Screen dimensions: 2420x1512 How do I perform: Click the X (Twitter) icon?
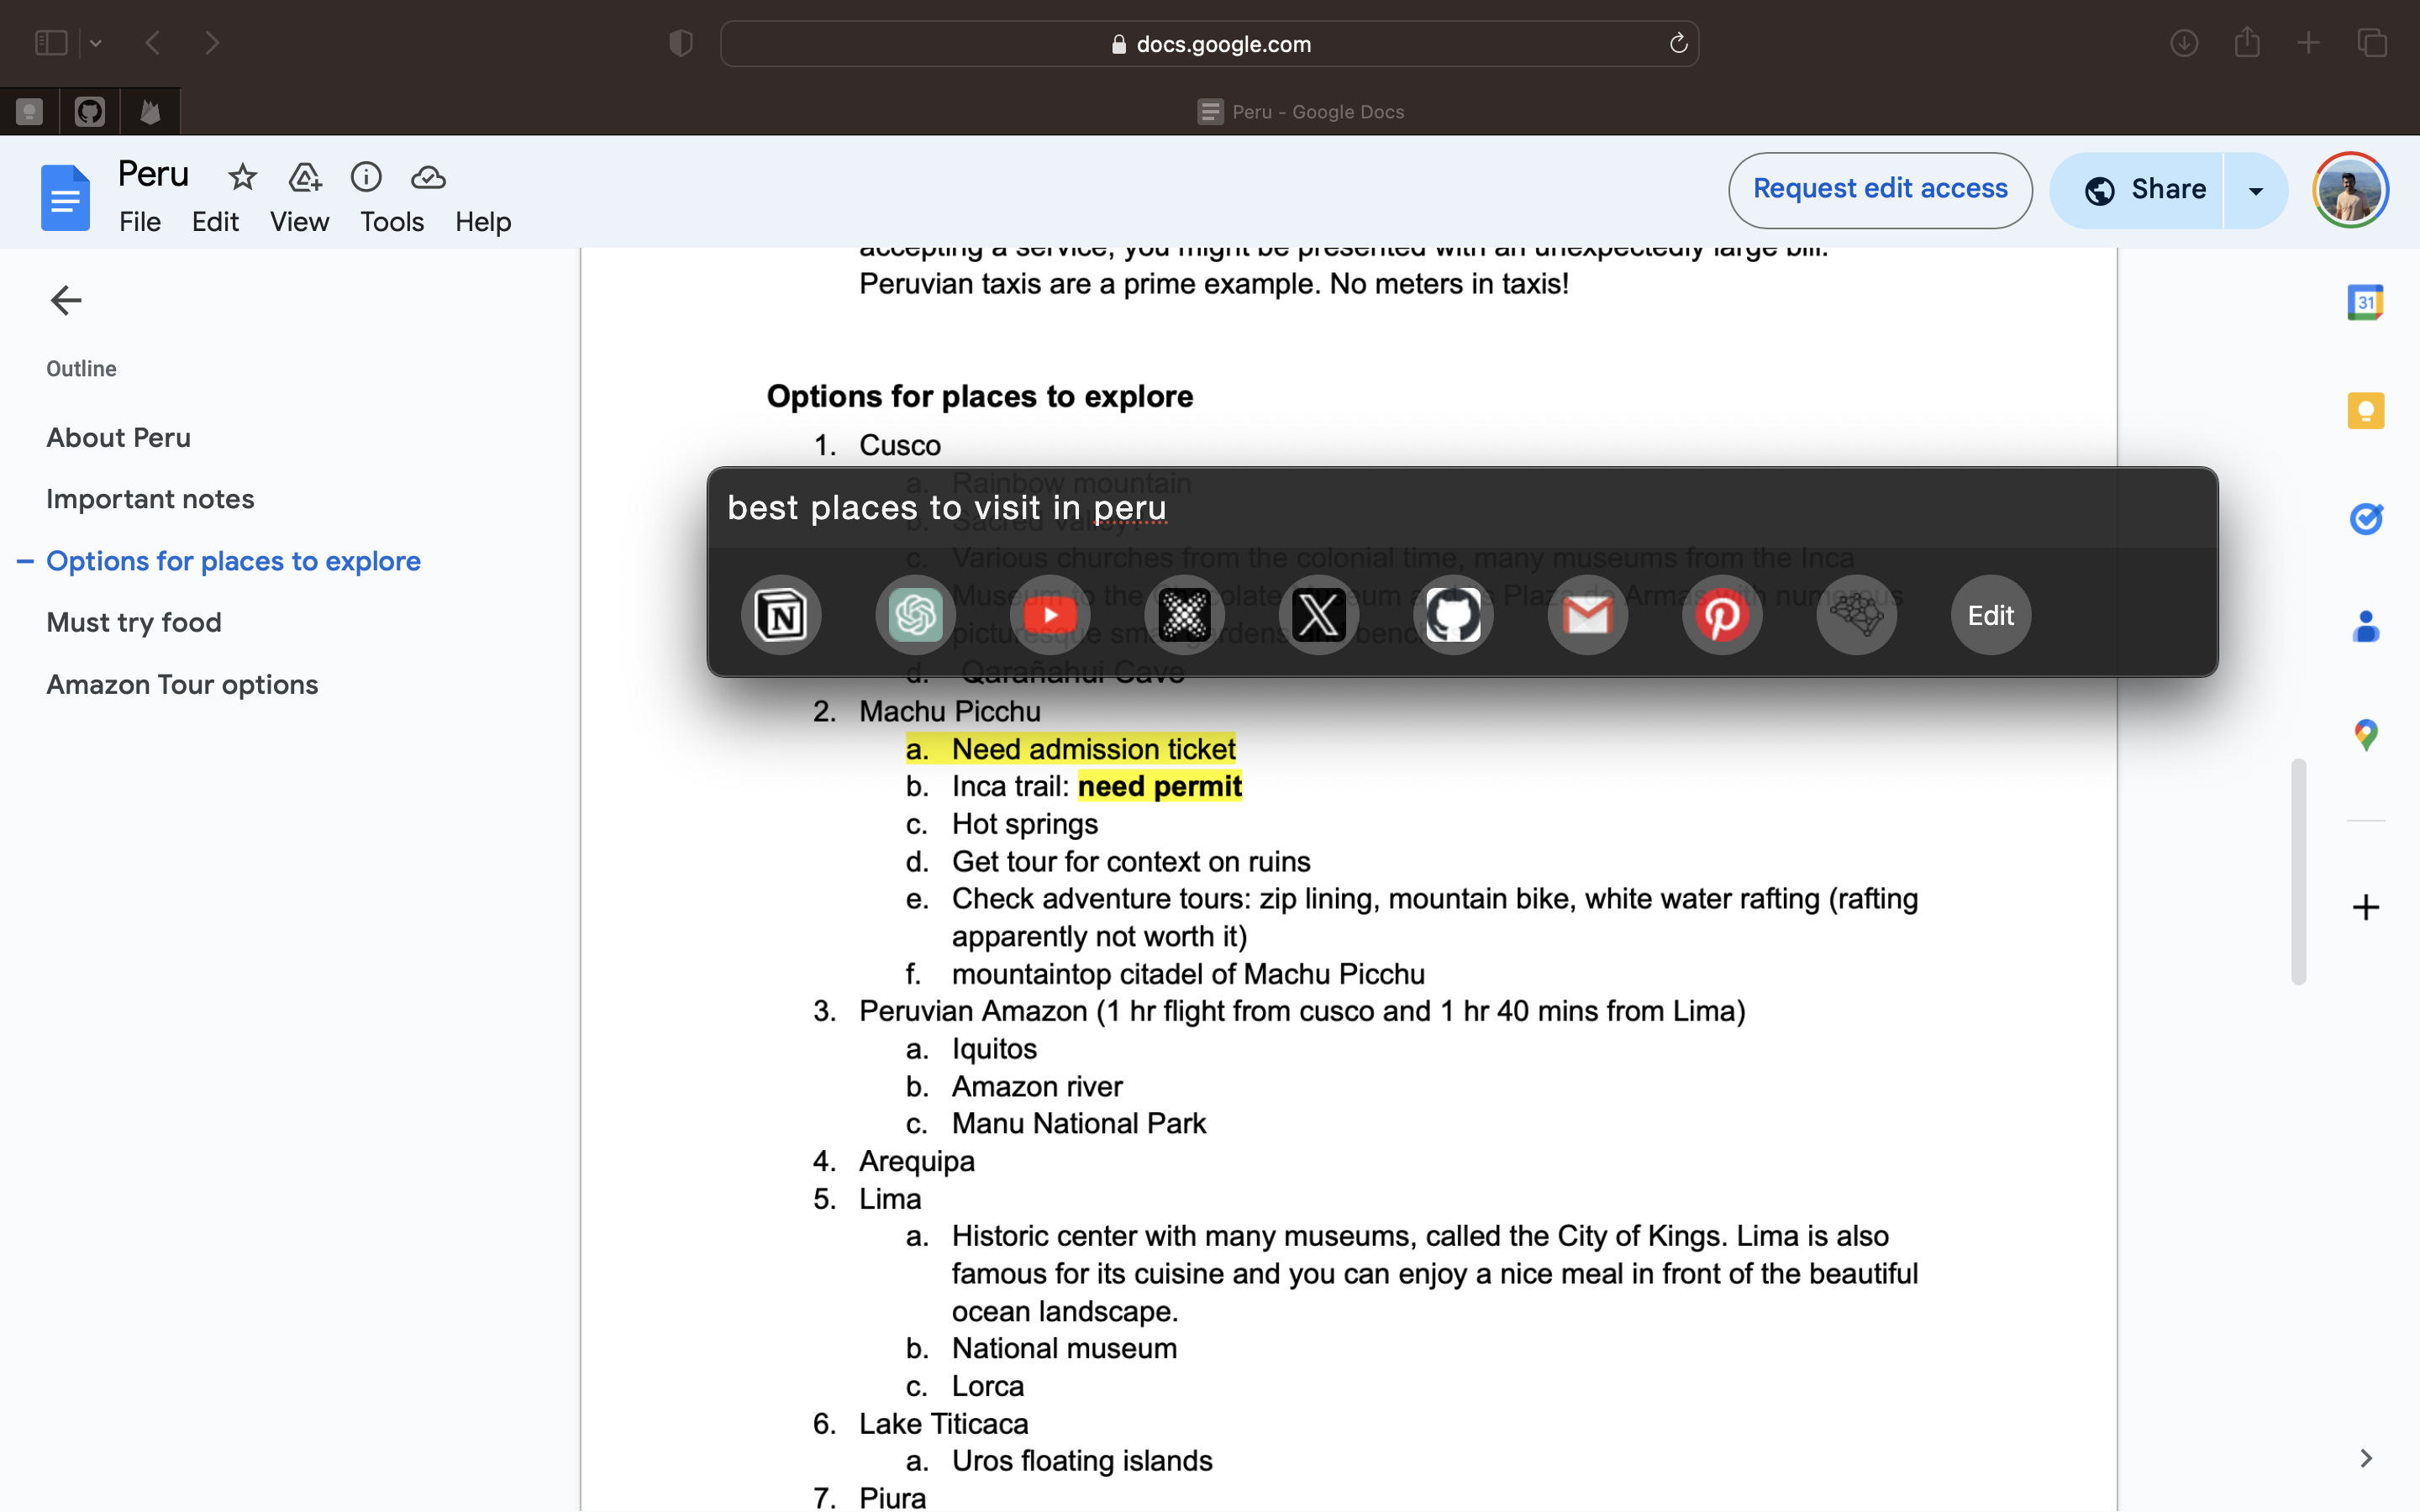[x=1318, y=615]
